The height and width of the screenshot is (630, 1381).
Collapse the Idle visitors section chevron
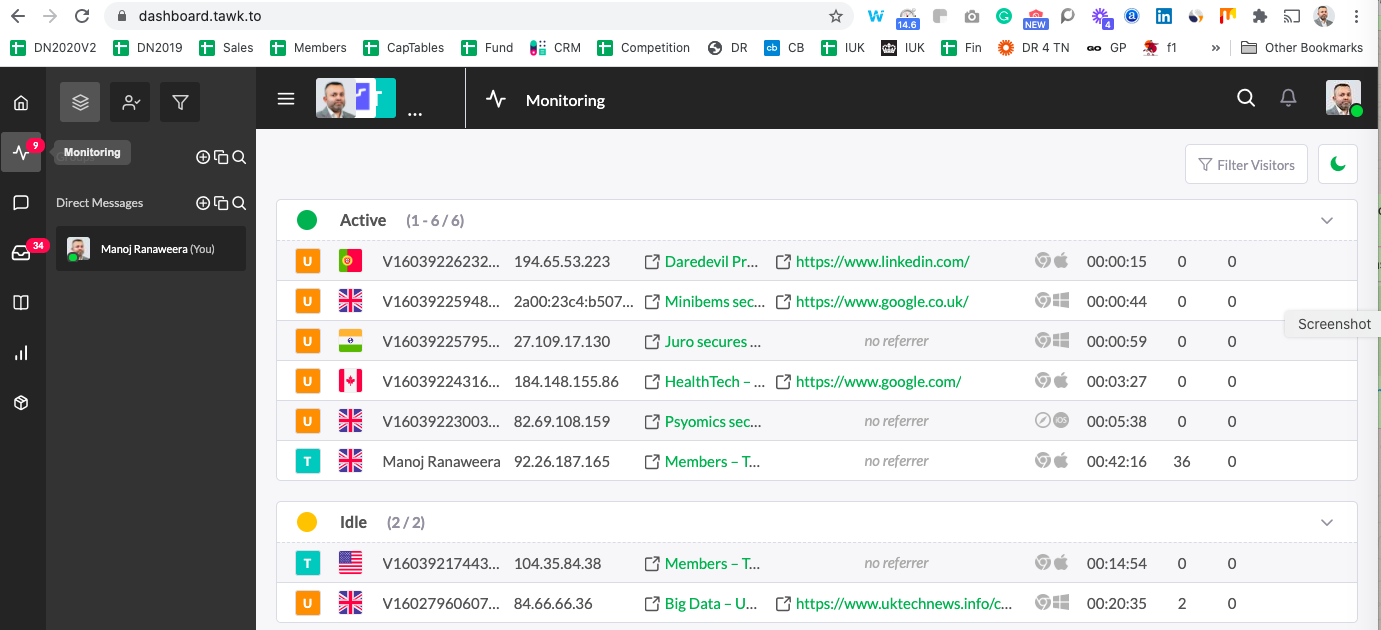pyautogui.click(x=1327, y=523)
